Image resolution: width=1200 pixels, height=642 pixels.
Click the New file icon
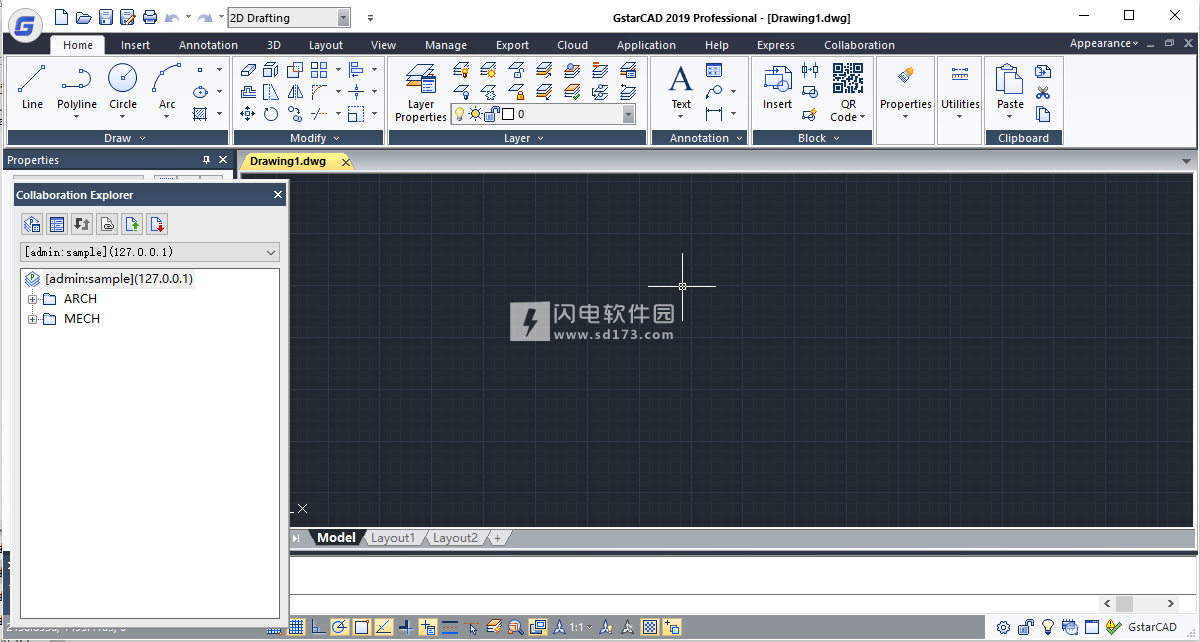pos(62,17)
